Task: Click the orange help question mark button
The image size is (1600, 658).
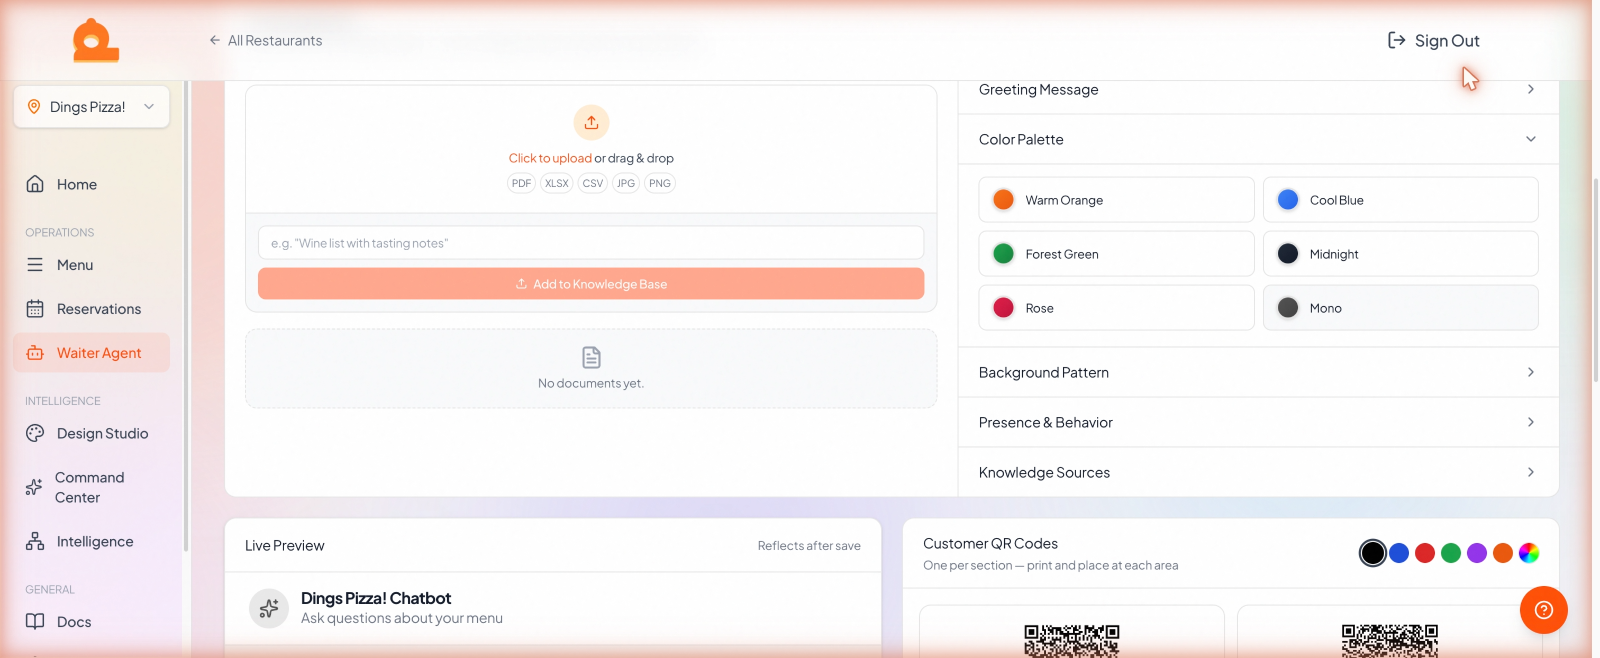Action: click(x=1543, y=610)
